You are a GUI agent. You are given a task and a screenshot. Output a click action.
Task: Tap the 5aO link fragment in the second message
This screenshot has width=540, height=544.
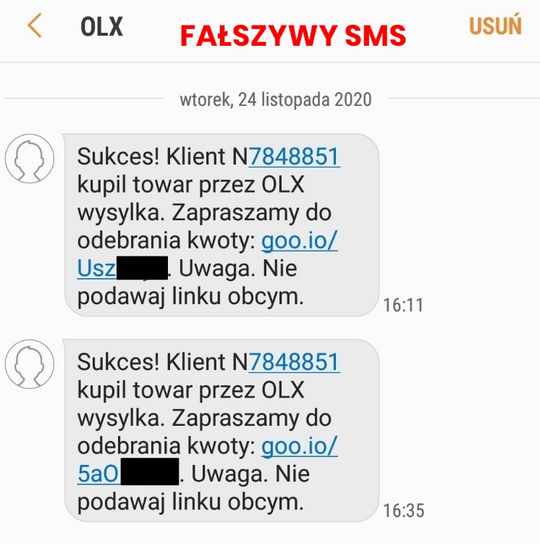pyautogui.click(x=99, y=474)
